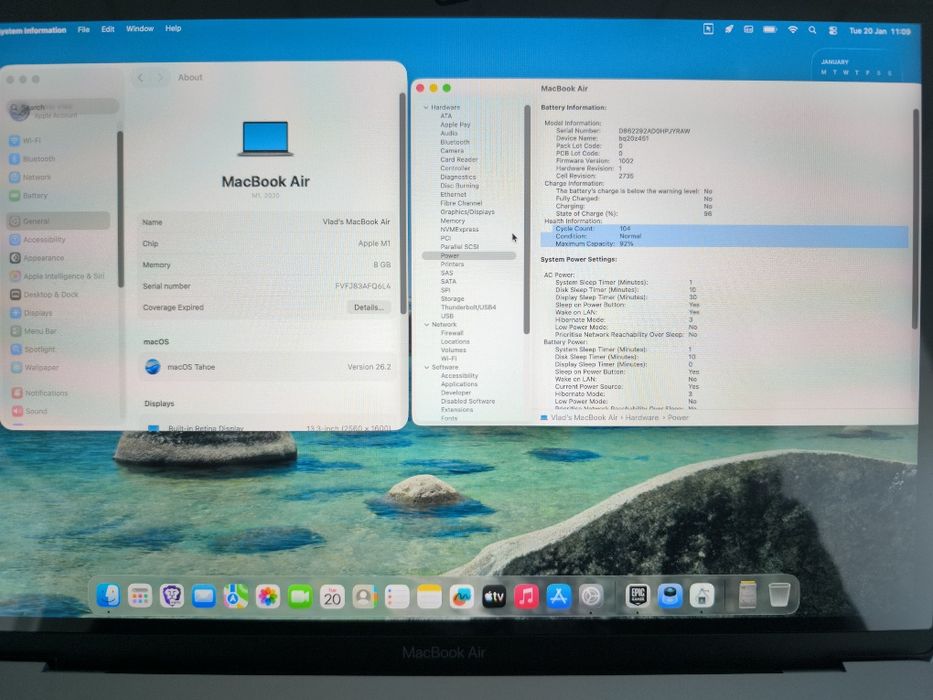Viewport: 933px width, 700px height.
Task: Open the Music app in dock
Action: [x=526, y=596]
